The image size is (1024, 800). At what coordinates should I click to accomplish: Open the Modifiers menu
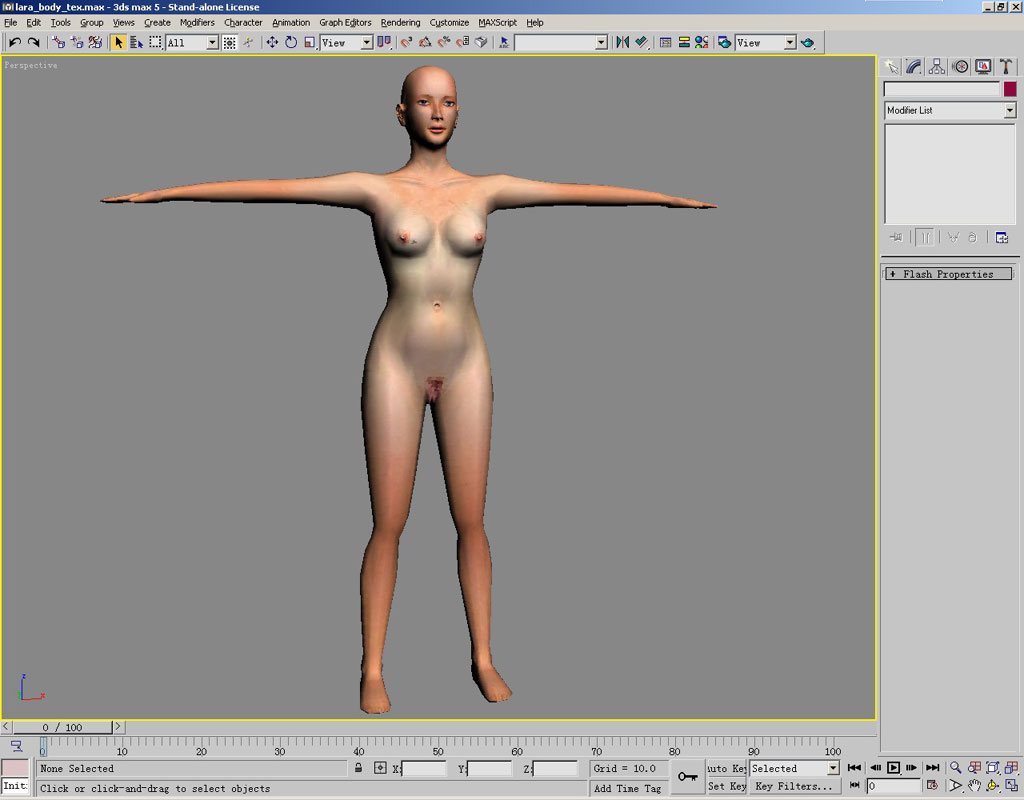coord(197,22)
